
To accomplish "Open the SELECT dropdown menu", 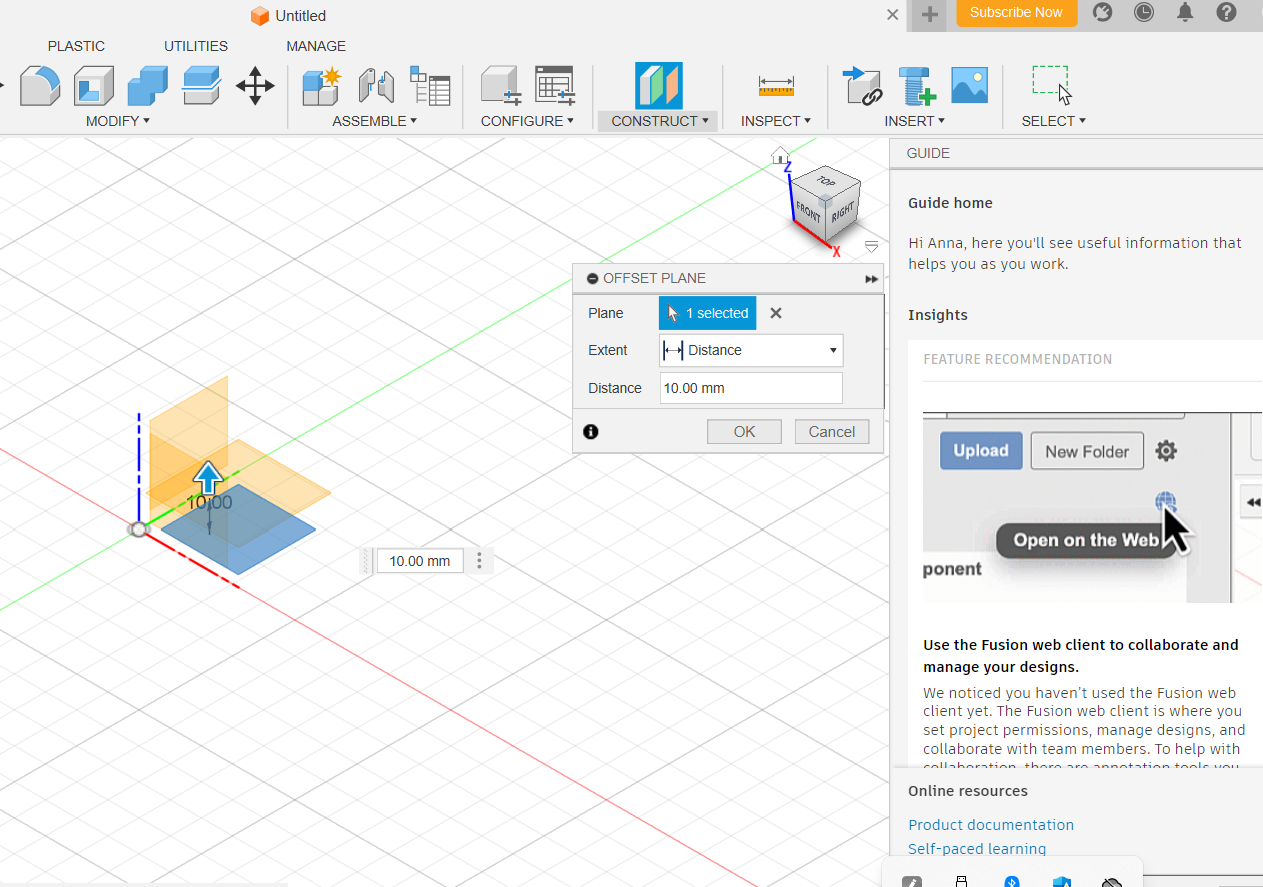I will pos(1053,121).
